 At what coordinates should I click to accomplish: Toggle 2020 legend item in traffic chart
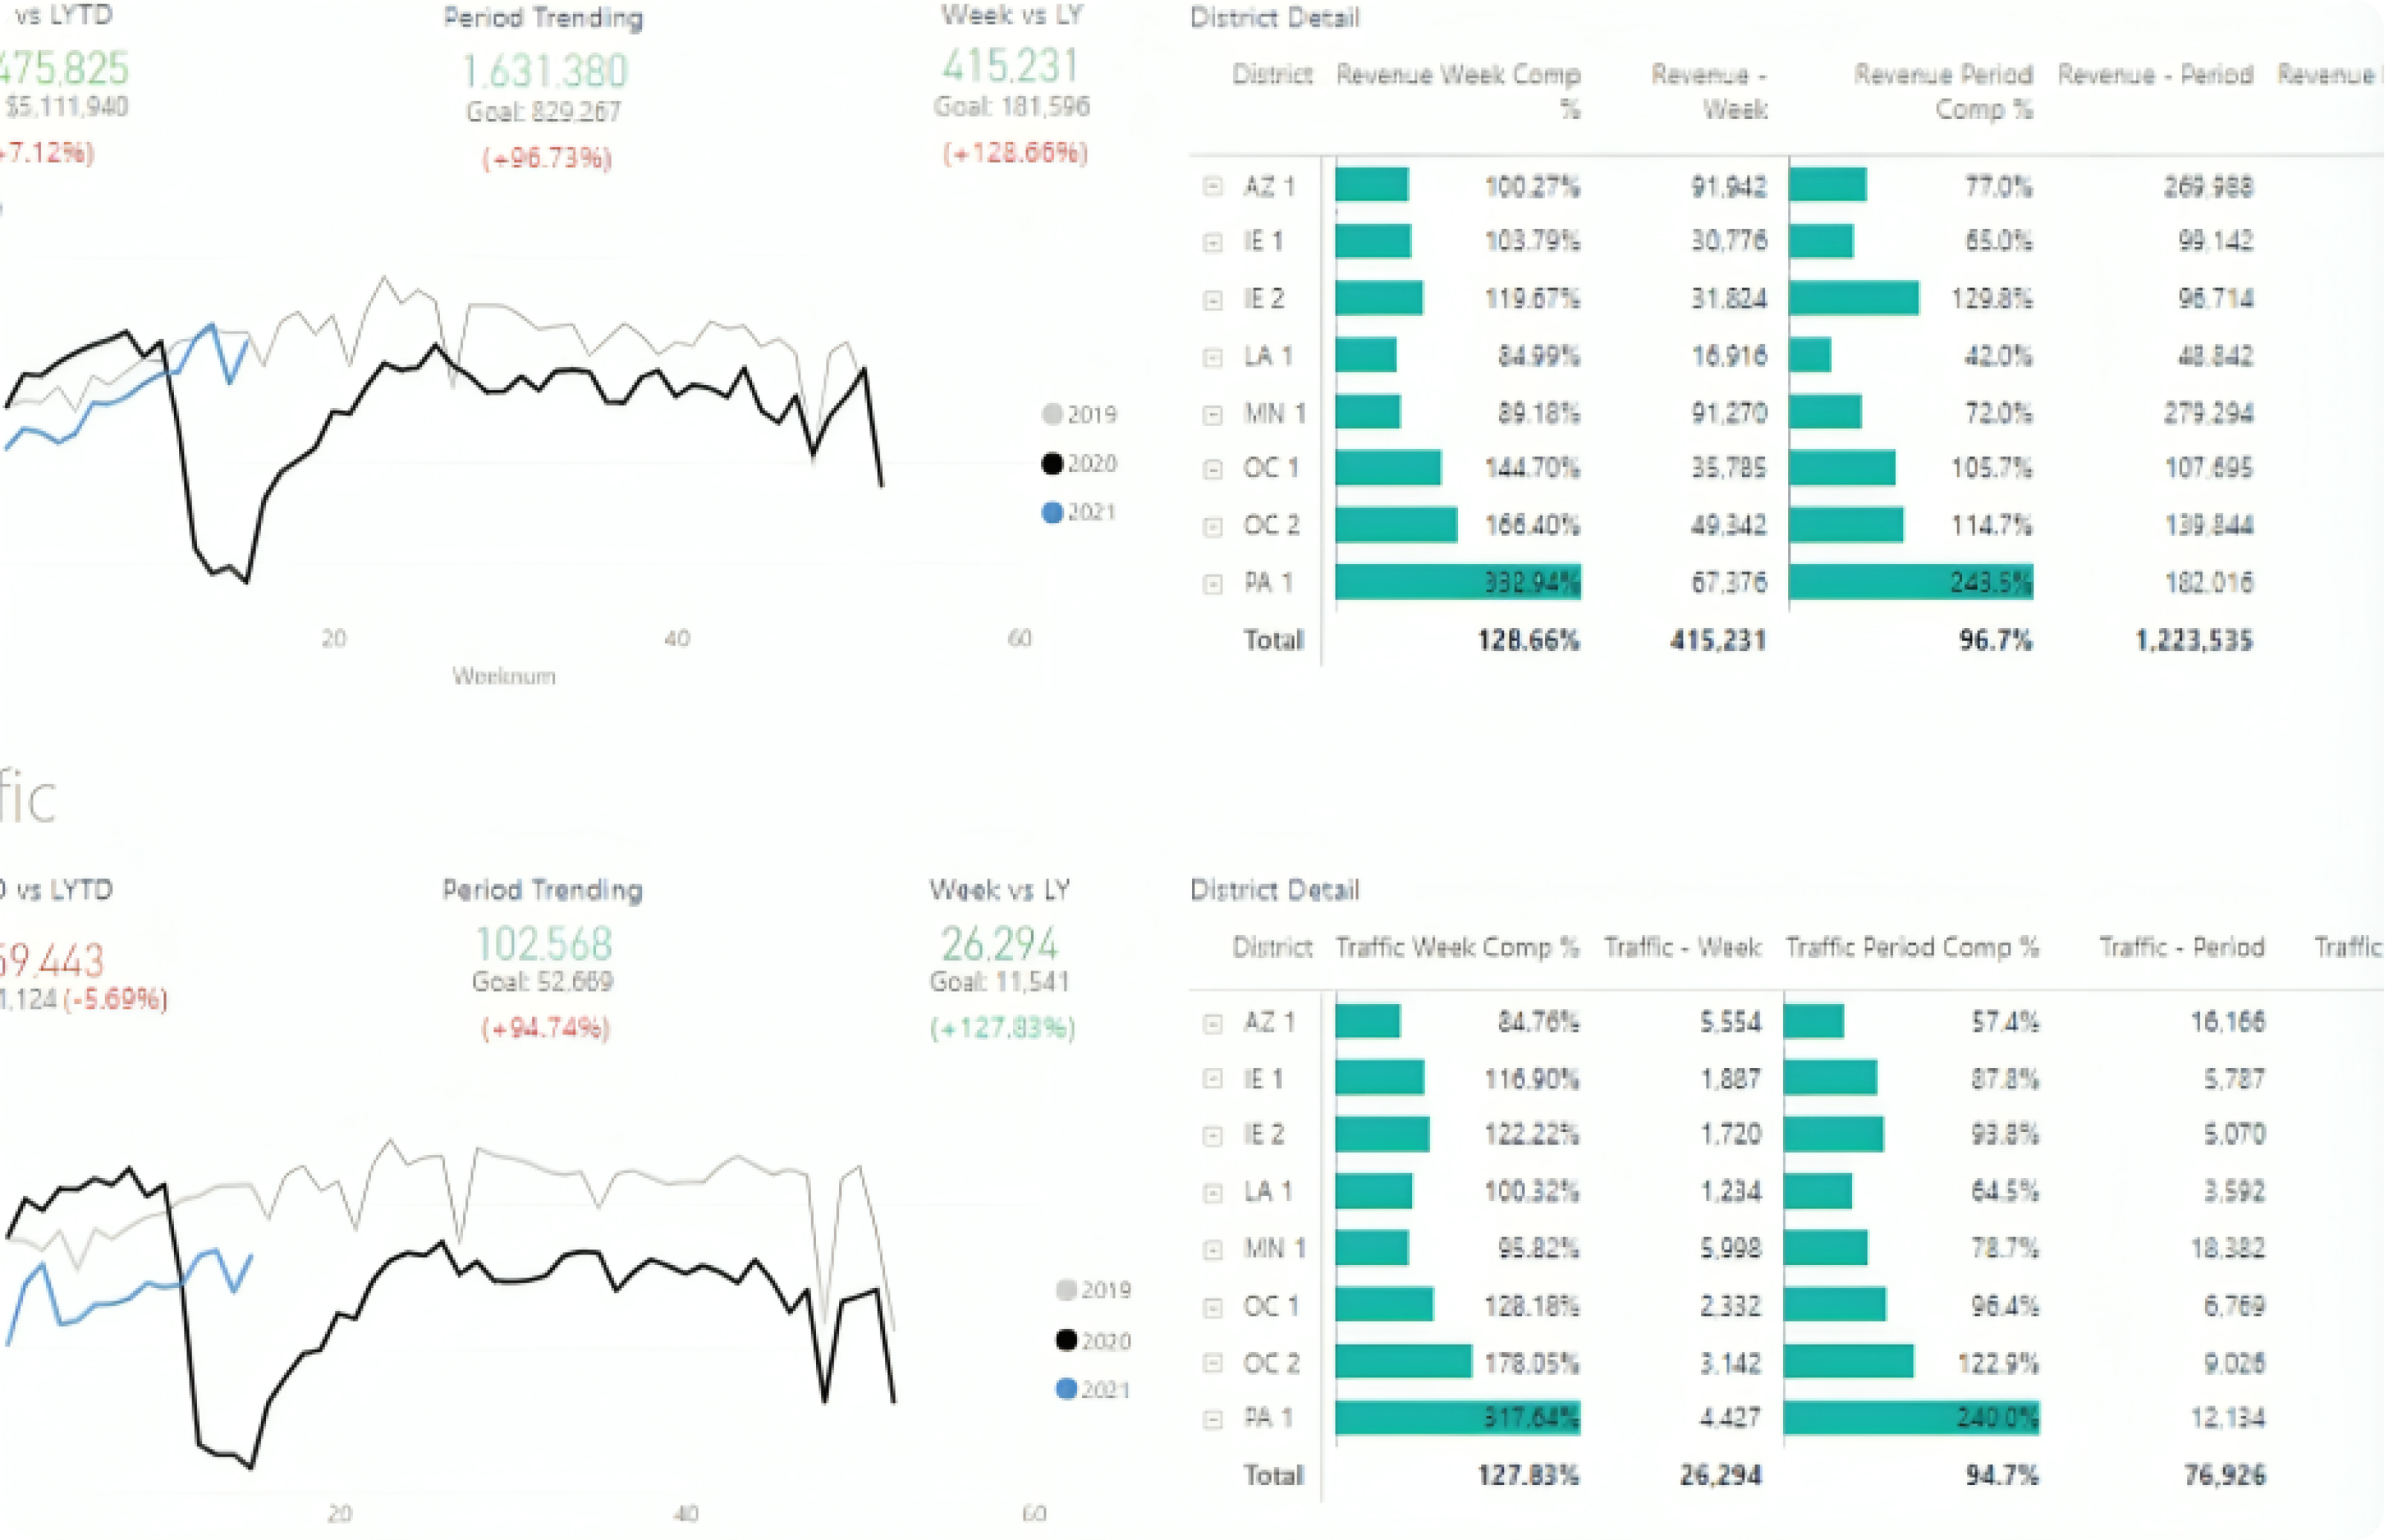(1093, 1340)
